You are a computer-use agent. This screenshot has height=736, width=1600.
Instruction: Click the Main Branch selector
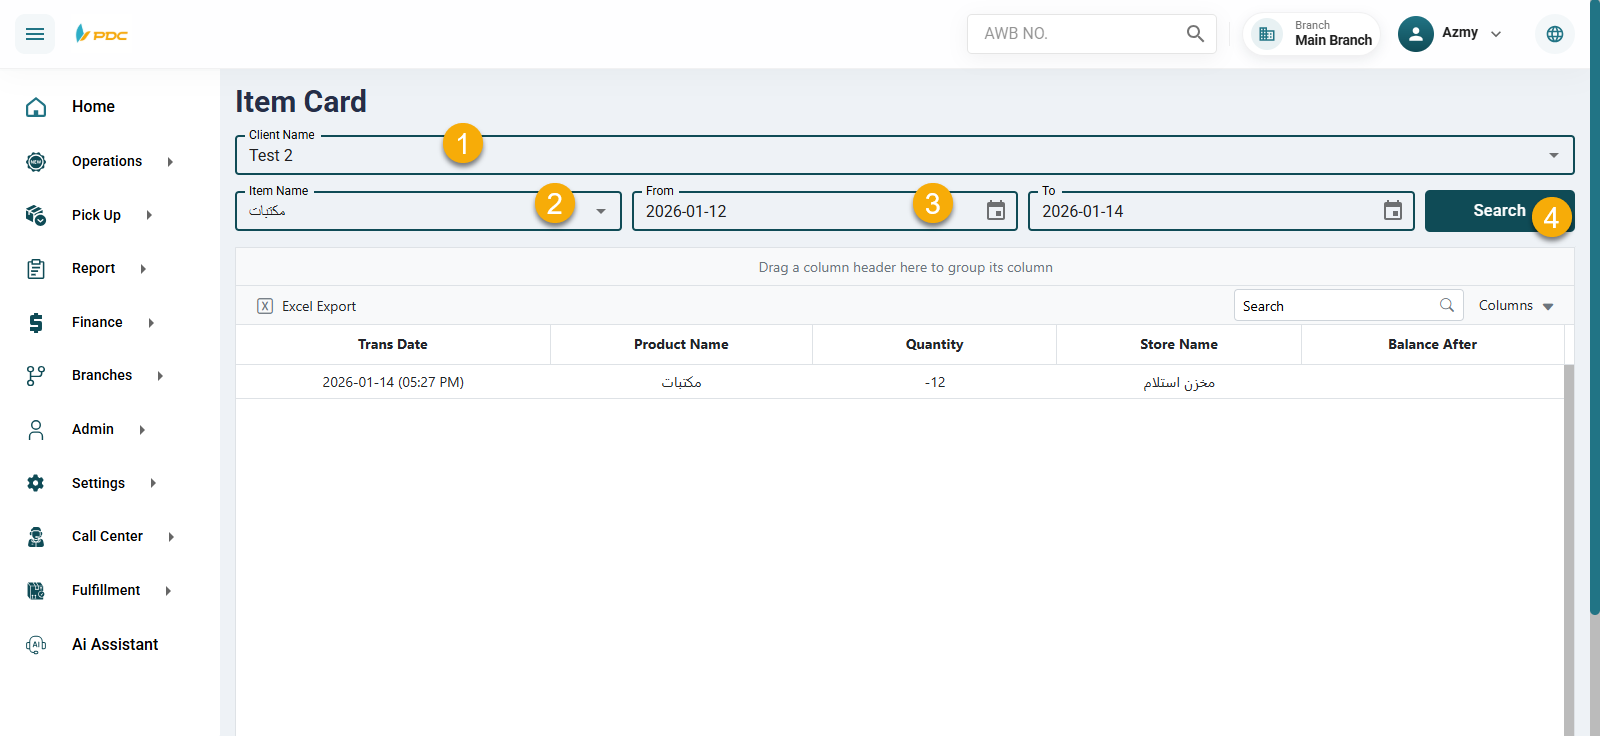(1312, 34)
